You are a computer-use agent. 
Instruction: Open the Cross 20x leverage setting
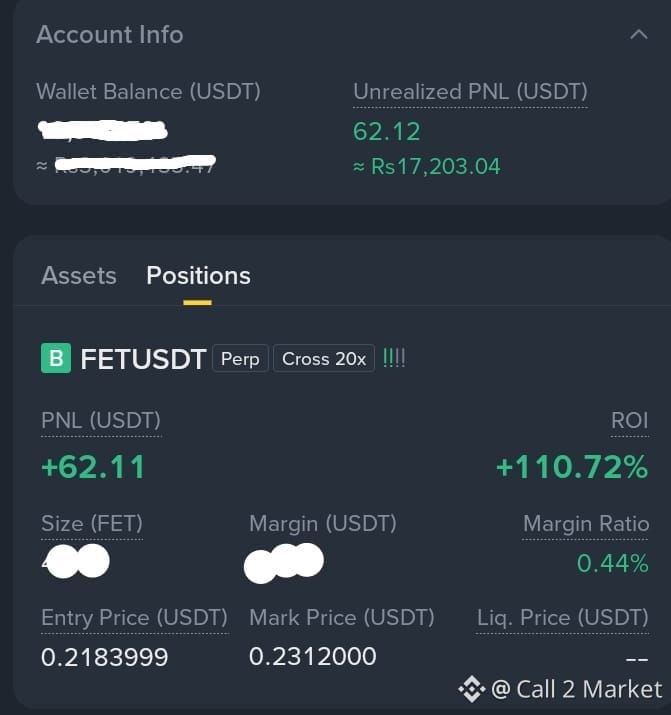click(x=324, y=359)
